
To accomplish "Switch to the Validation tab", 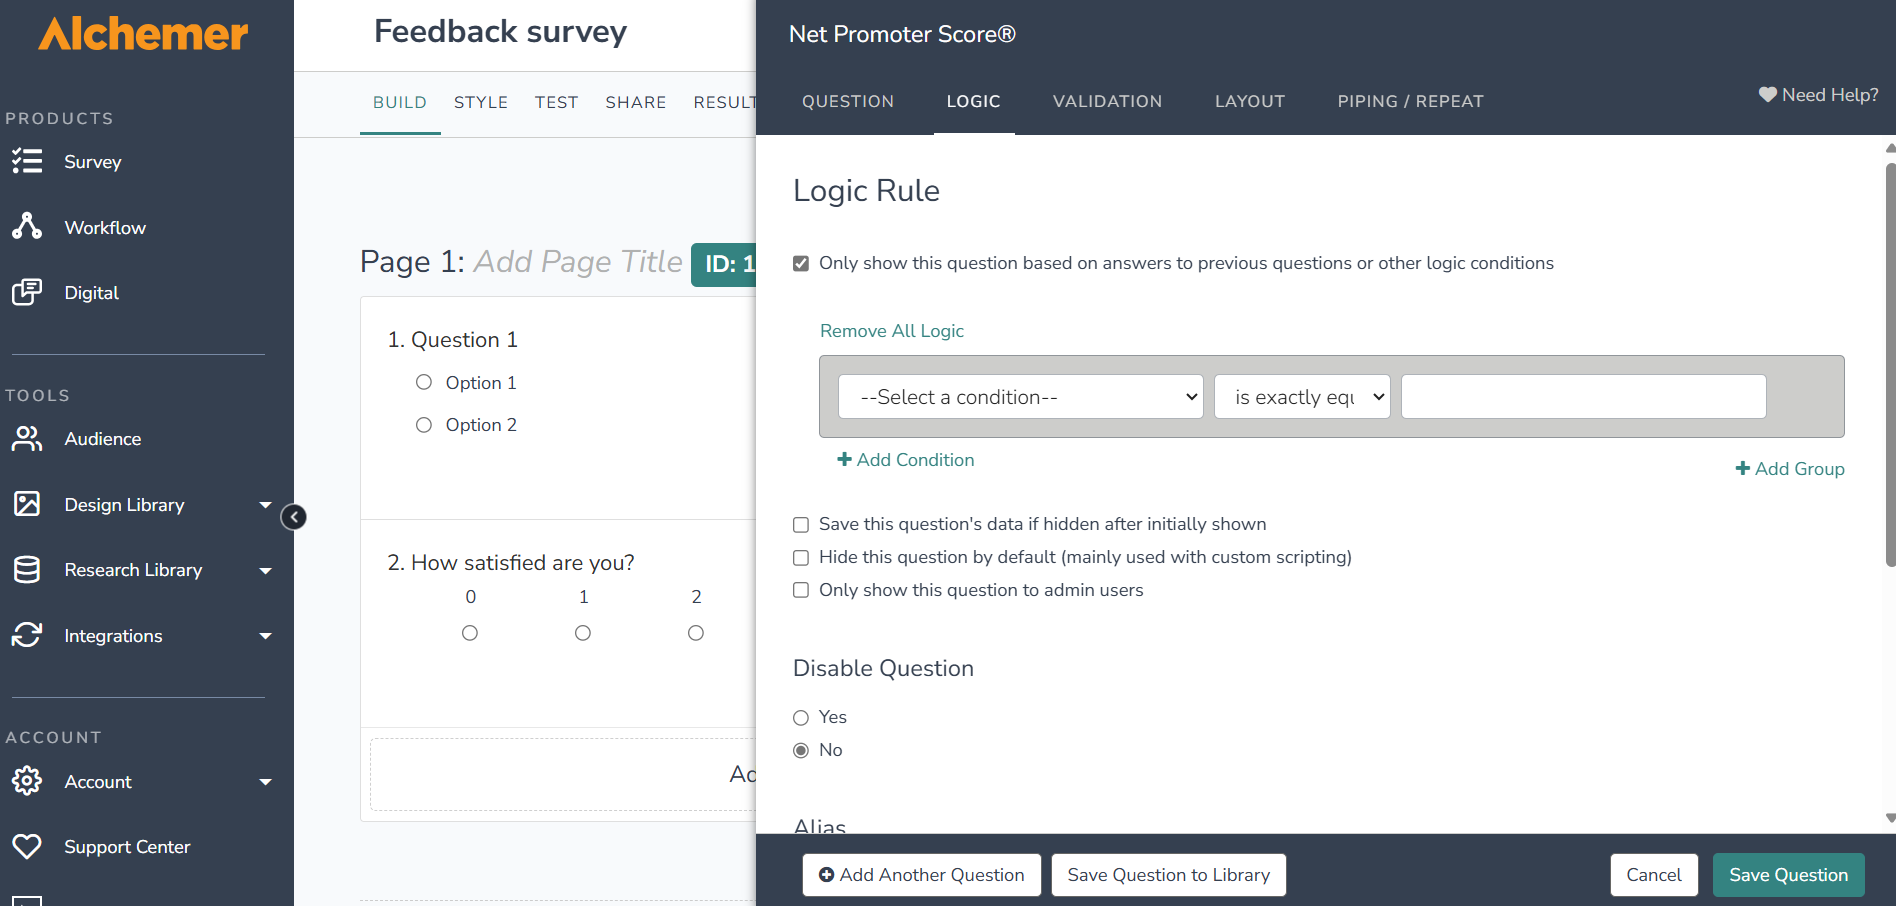I will point(1107,101).
